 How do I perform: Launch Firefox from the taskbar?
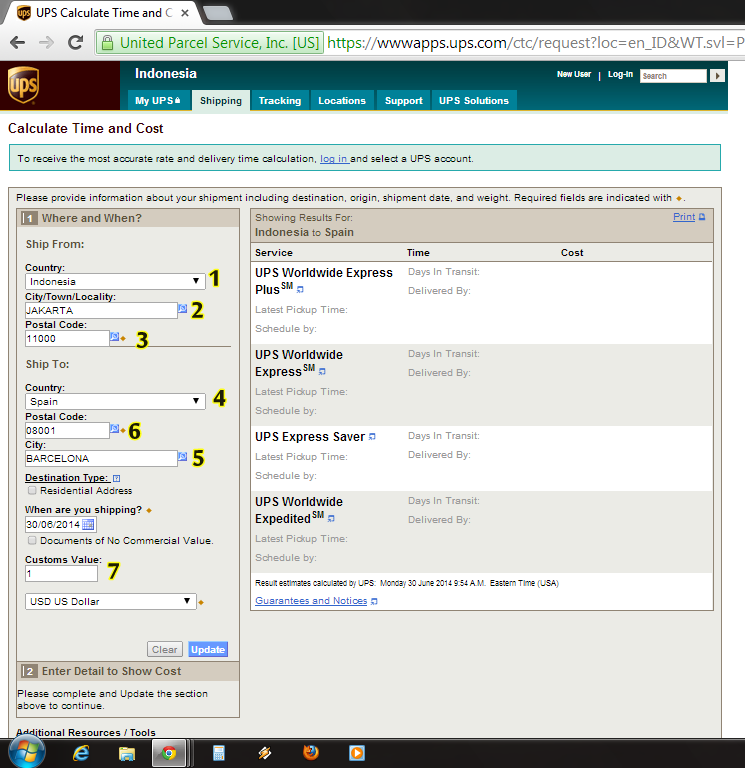[311, 752]
